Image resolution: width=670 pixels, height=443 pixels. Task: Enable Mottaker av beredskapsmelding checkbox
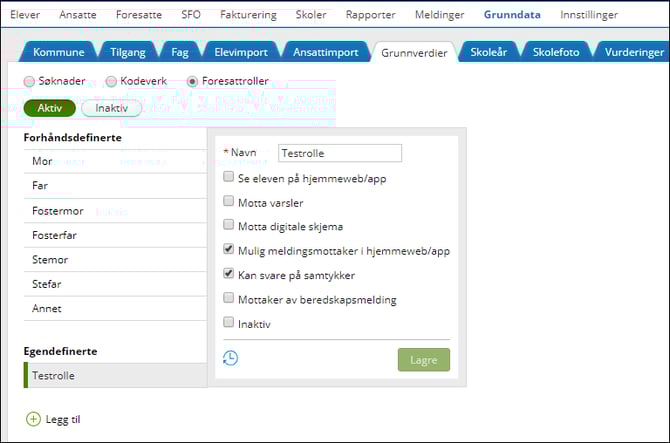[x=229, y=298]
